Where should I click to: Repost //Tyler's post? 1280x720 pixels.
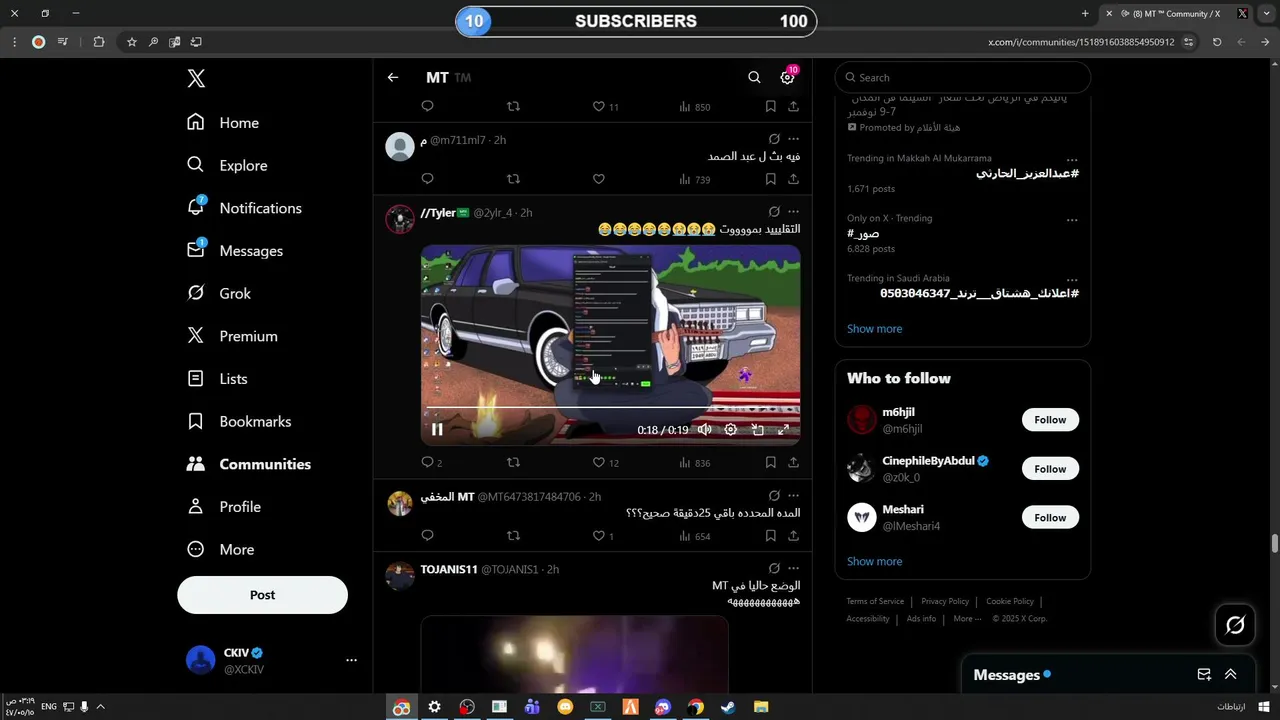[x=513, y=462]
